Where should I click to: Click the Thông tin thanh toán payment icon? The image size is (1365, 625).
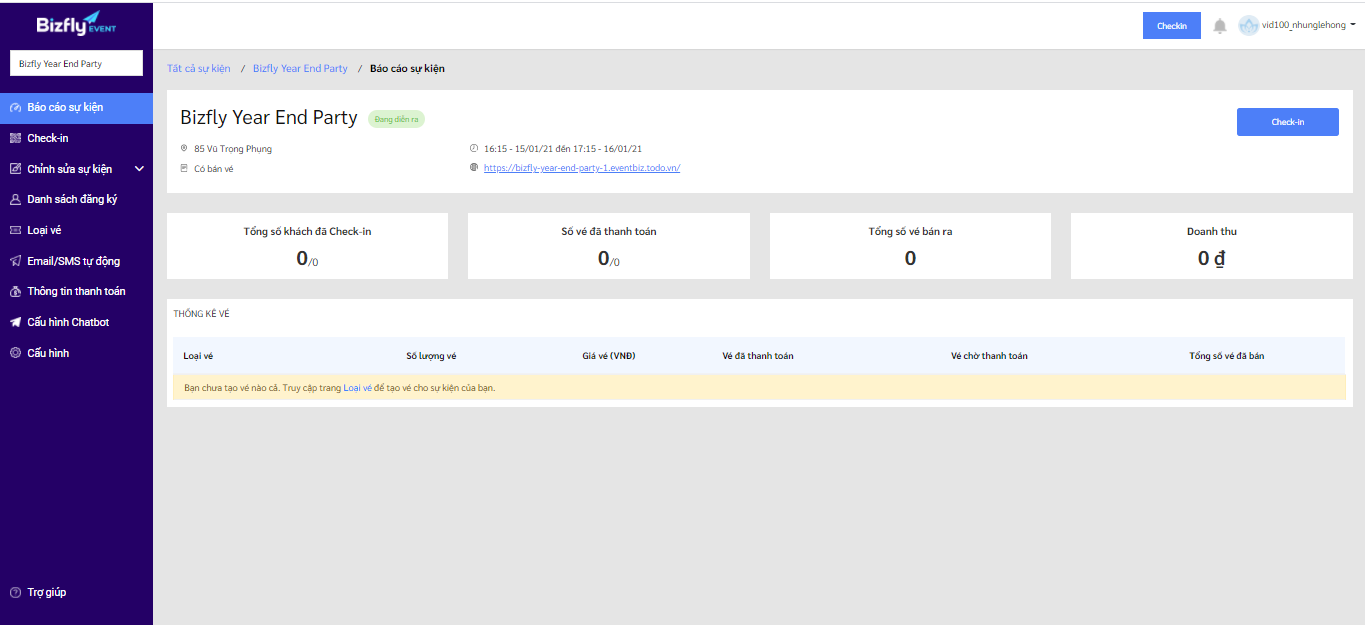tap(15, 291)
